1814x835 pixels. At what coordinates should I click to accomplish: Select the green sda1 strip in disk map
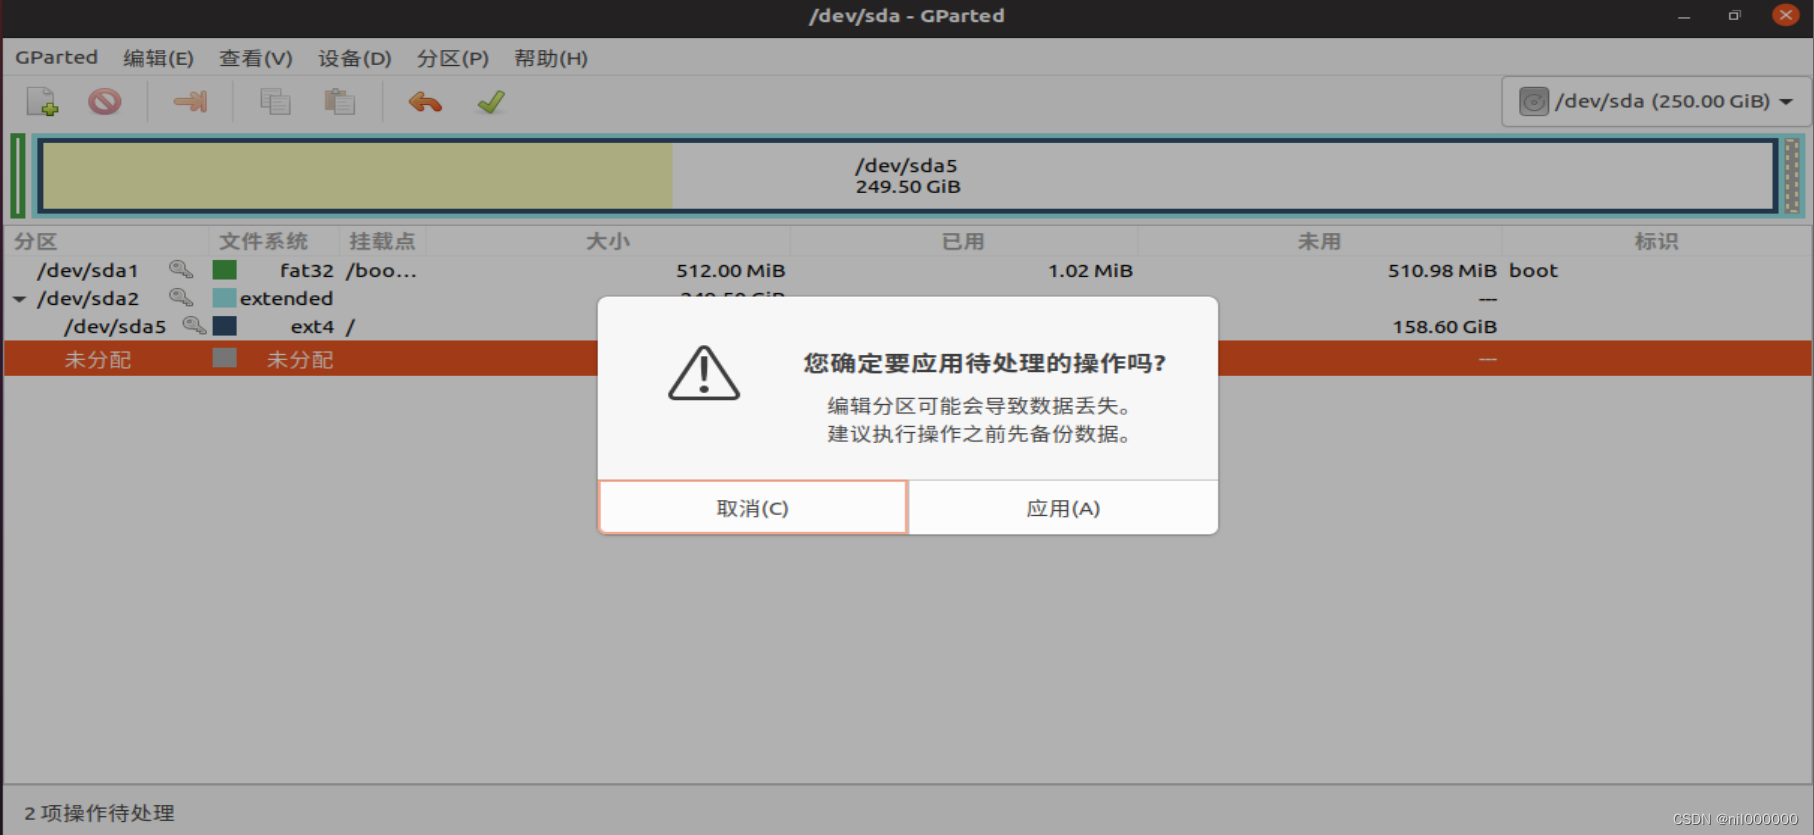click(x=18, y=176)
